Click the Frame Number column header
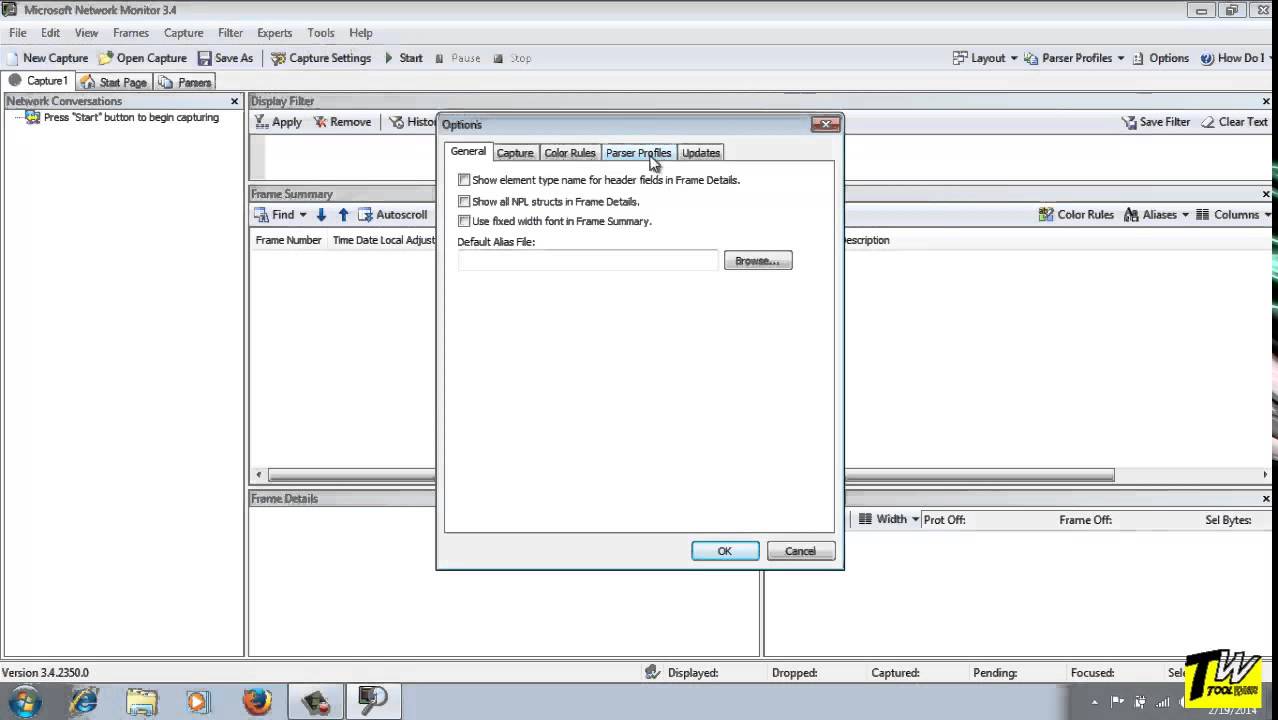 click(x=288, y=240)
